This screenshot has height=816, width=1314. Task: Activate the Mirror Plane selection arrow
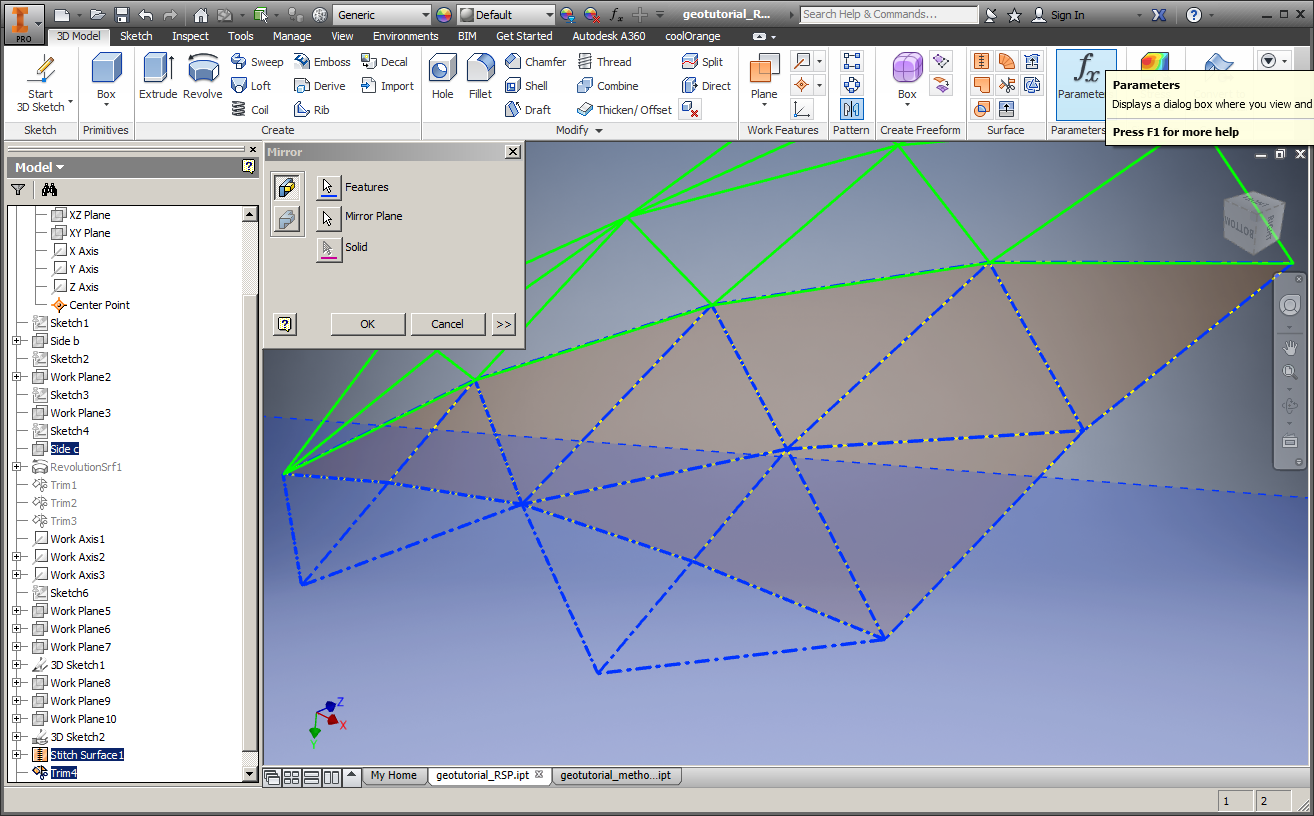[x=329, y=217]
